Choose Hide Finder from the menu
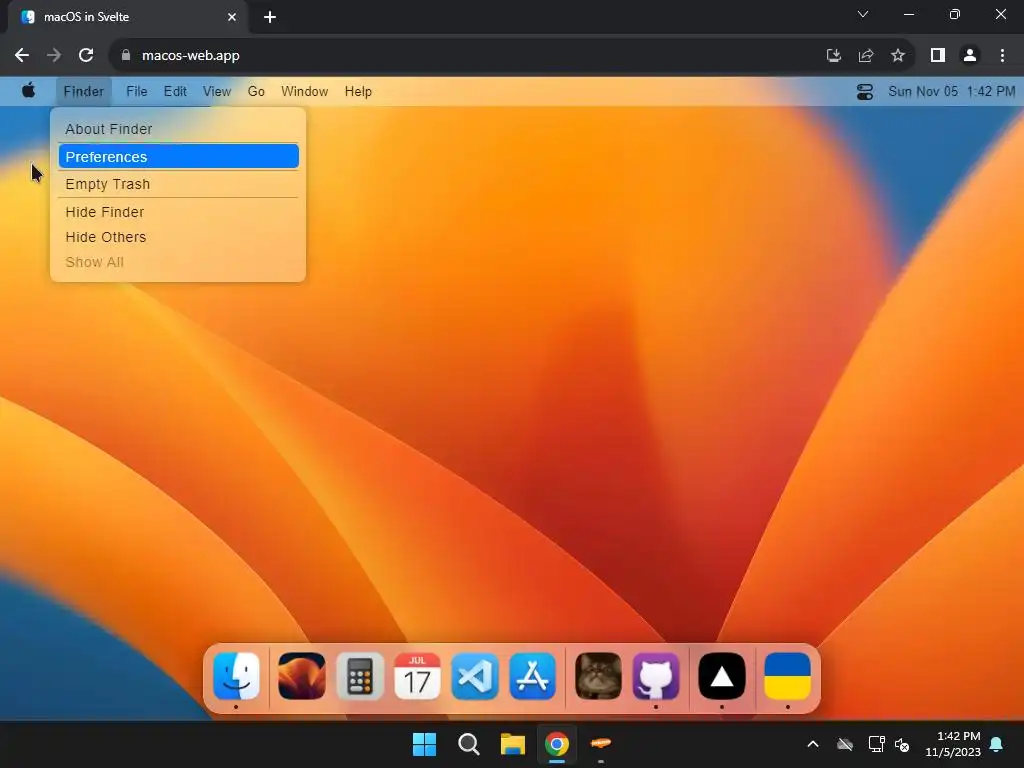This screenshot has width=1024, height=768. [x=178, y=212]
